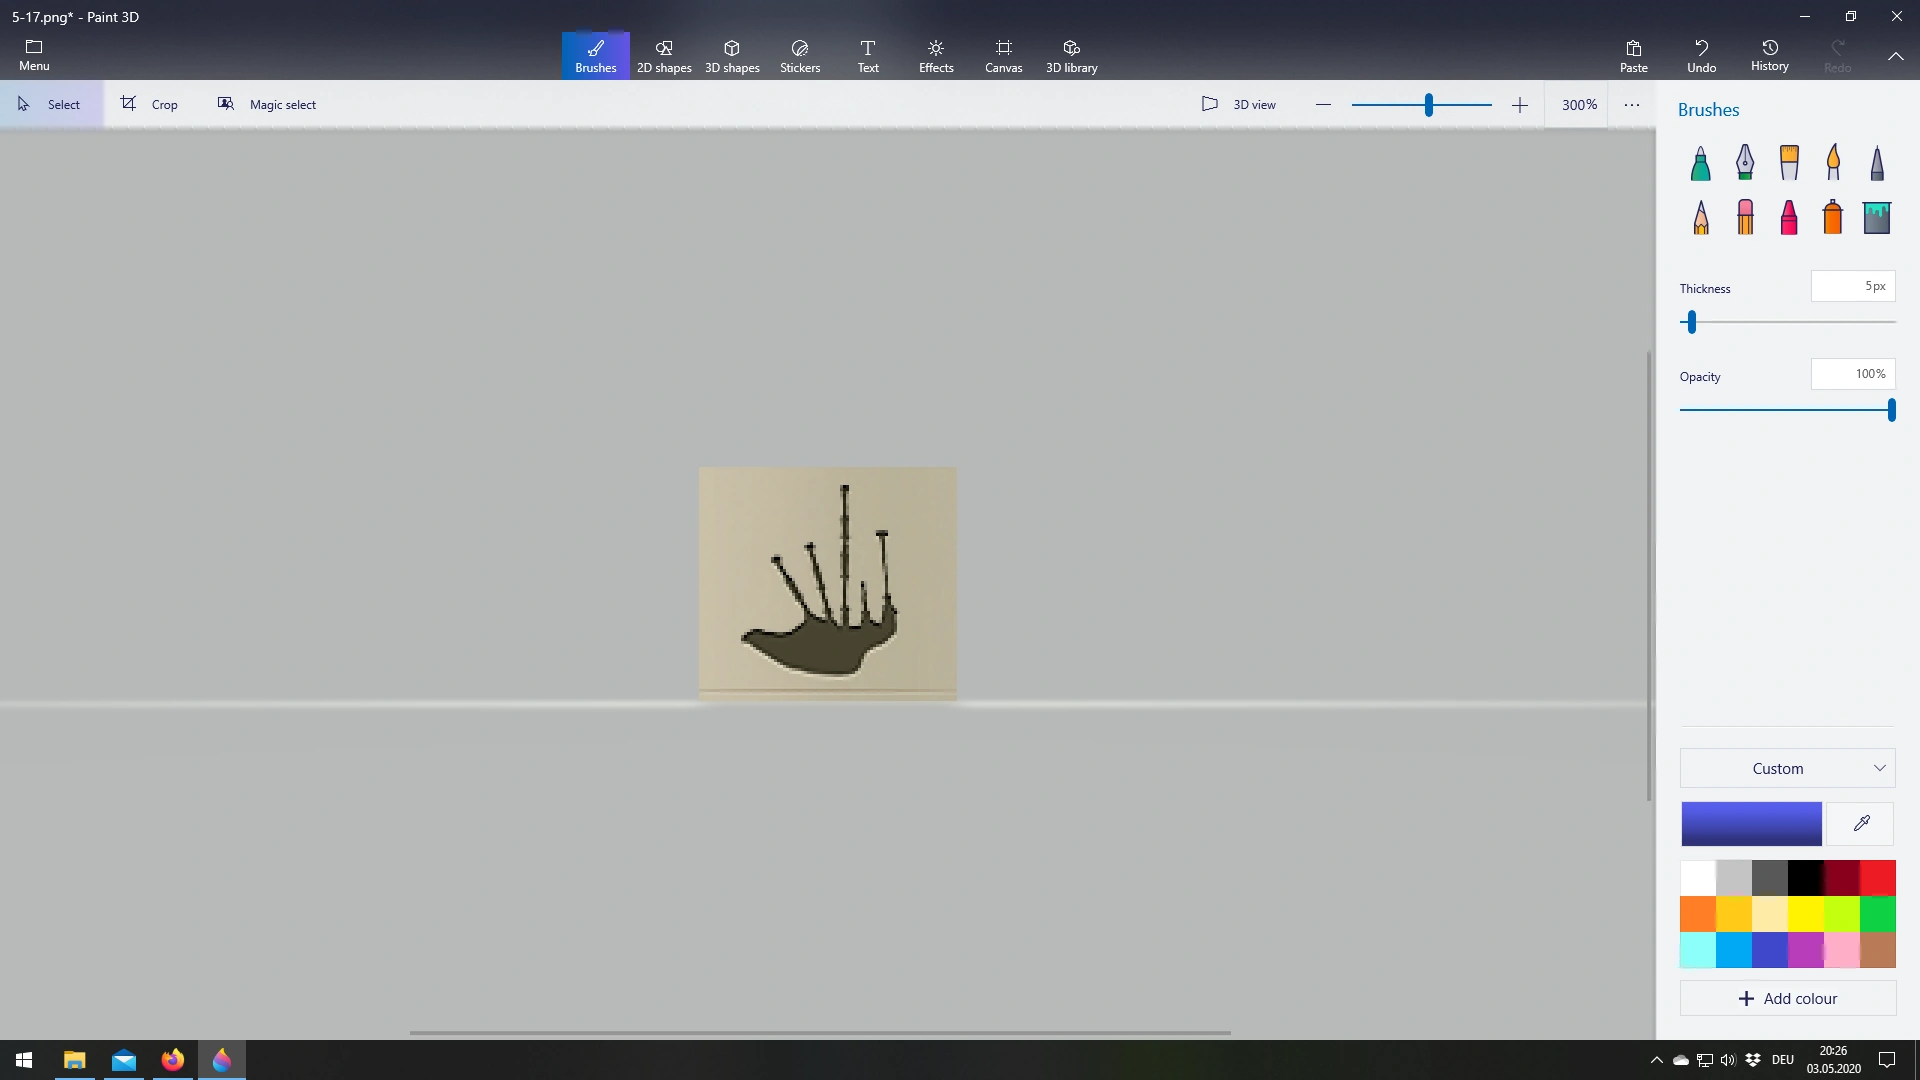This screenshot has height=1080, width=1920.
Task: Choose the red colour swatch
Action: point(1877,878)
